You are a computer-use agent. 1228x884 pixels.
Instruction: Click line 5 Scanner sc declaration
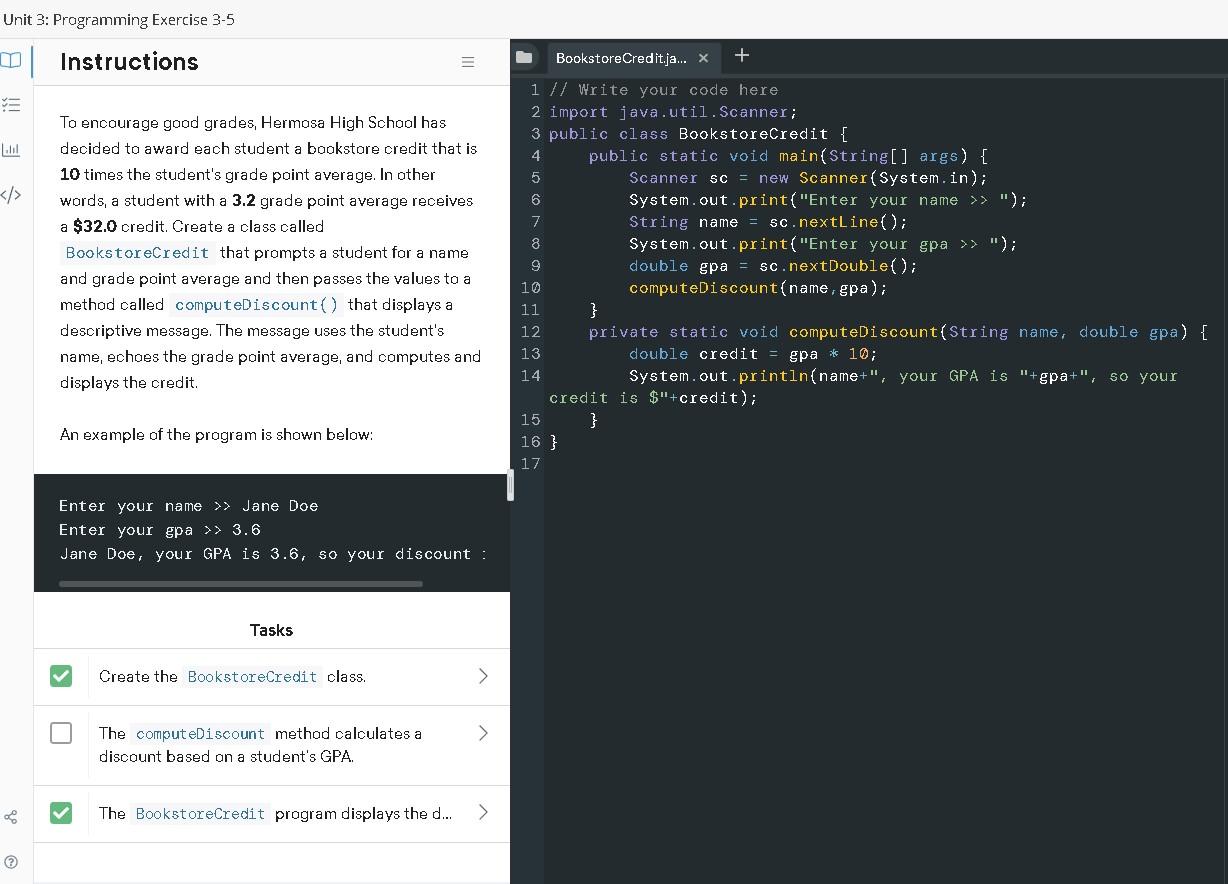pos(808,178)
